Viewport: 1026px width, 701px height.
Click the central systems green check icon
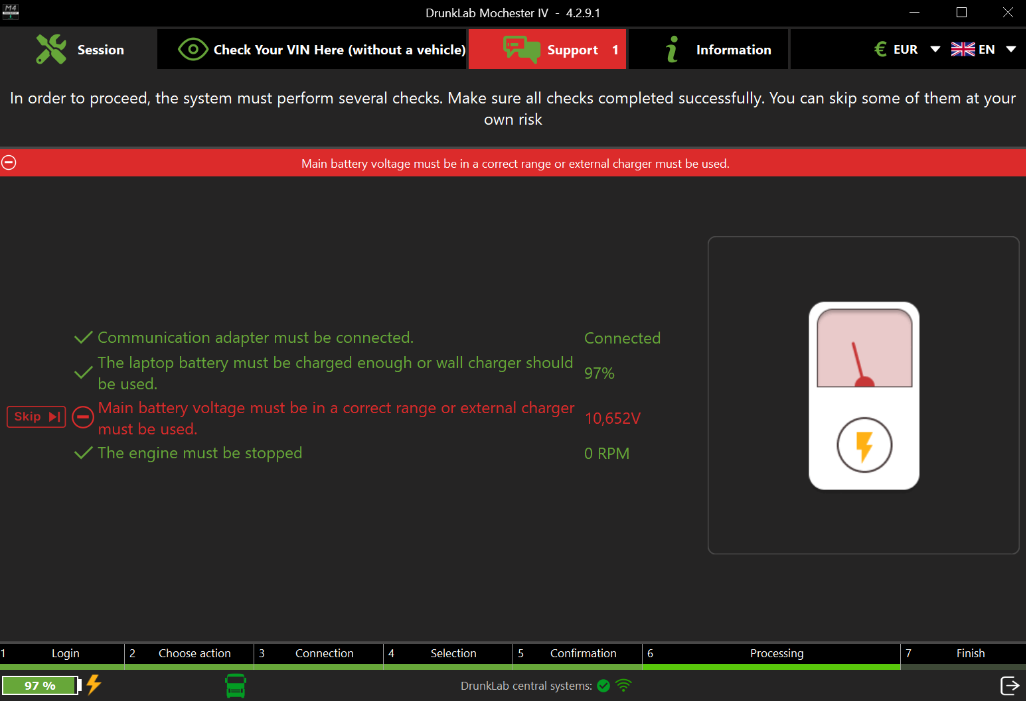pyautogui.click(x=603, y=686)
